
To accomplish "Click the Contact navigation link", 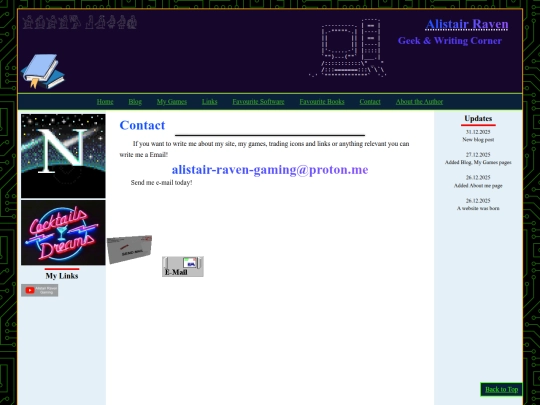I will point(370,102).
